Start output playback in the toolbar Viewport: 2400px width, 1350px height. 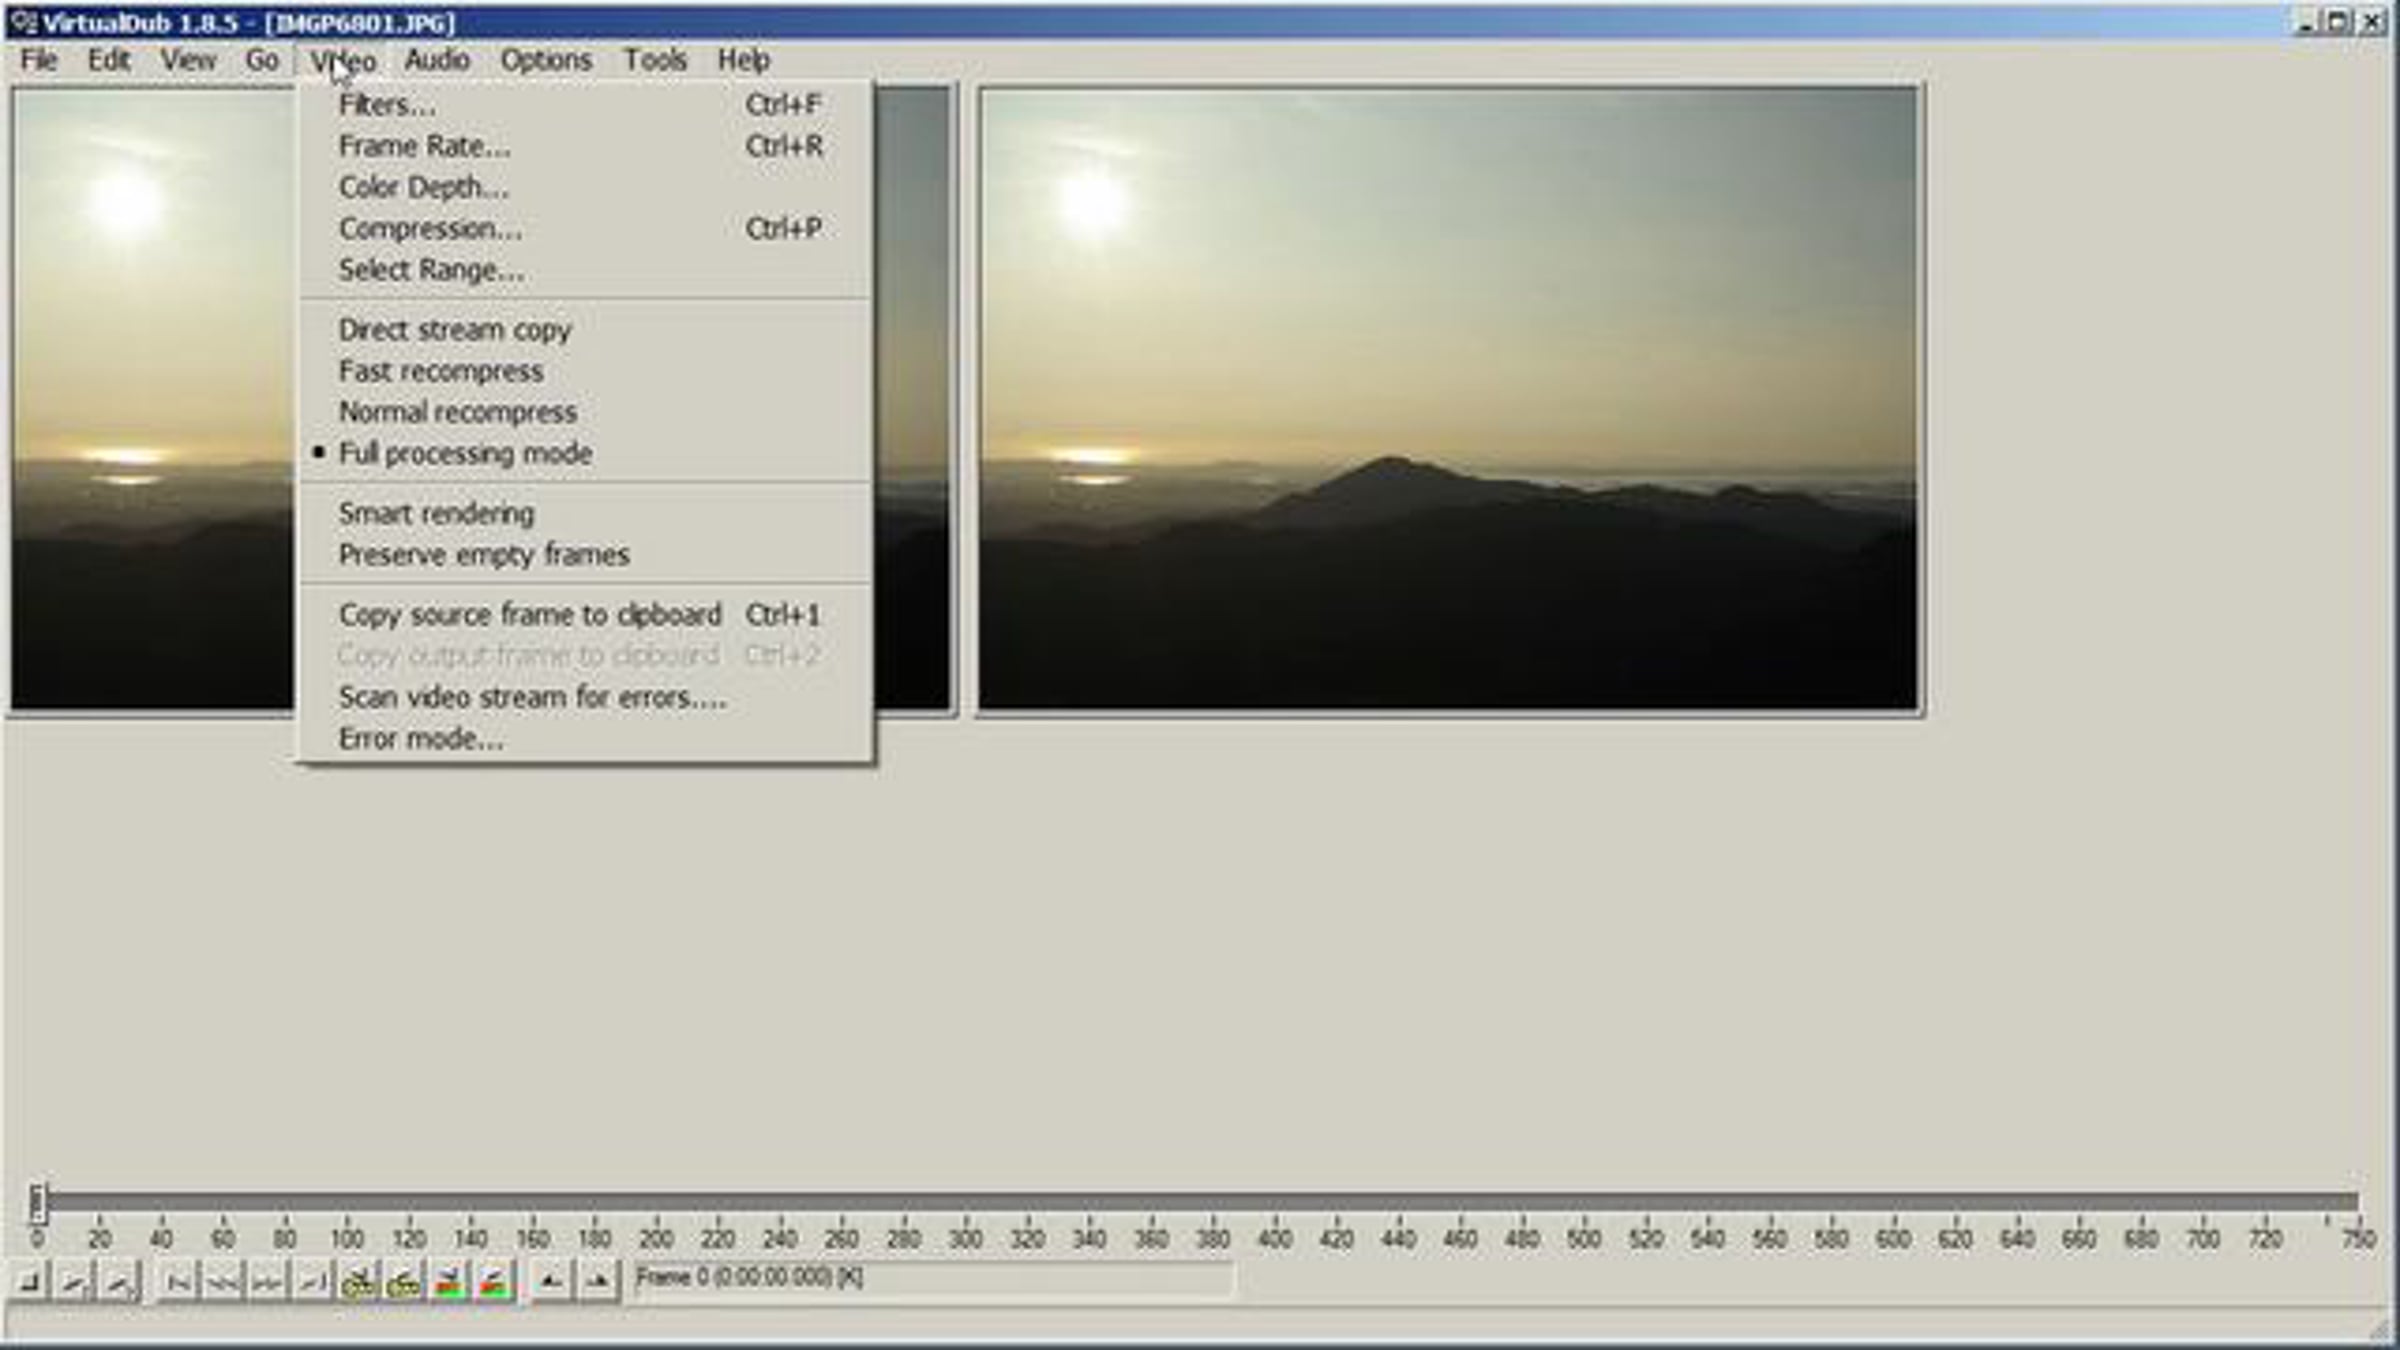point(119,1281)
